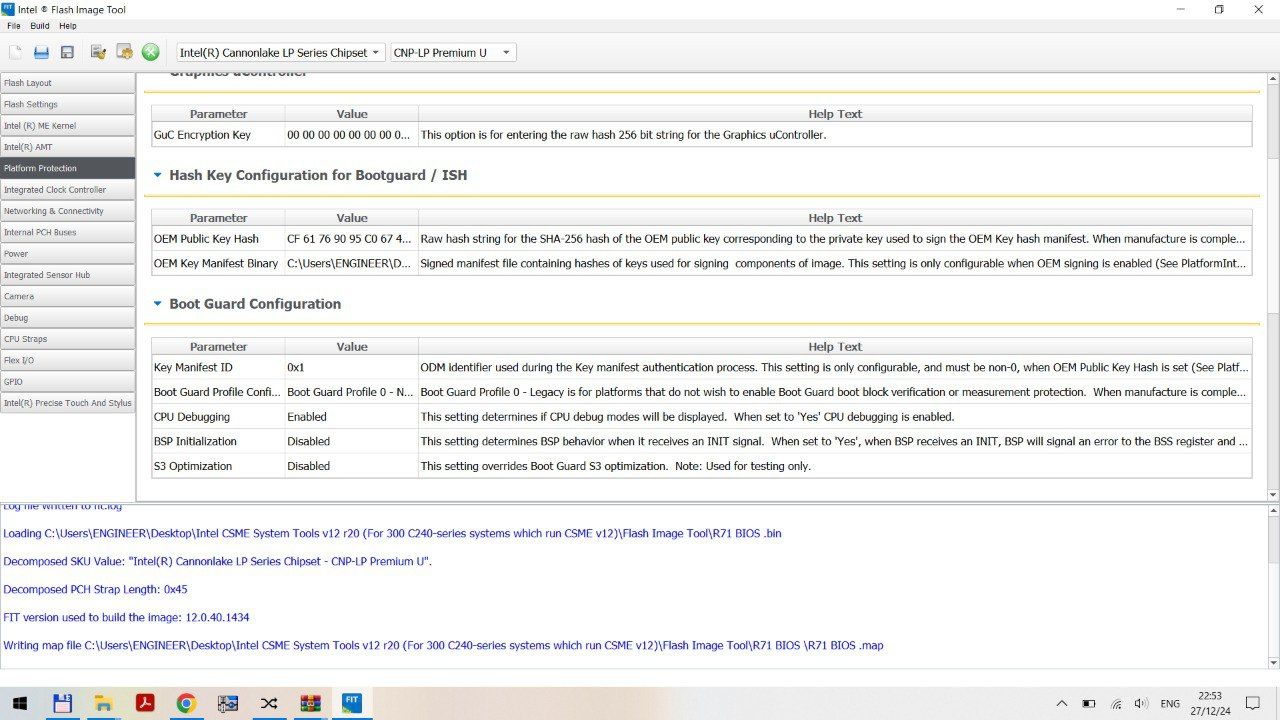Change the CPU Debugging Enabled value
Image resolution: width=1280 pixels, height=720 pixels.
click(x=351, y=417)
